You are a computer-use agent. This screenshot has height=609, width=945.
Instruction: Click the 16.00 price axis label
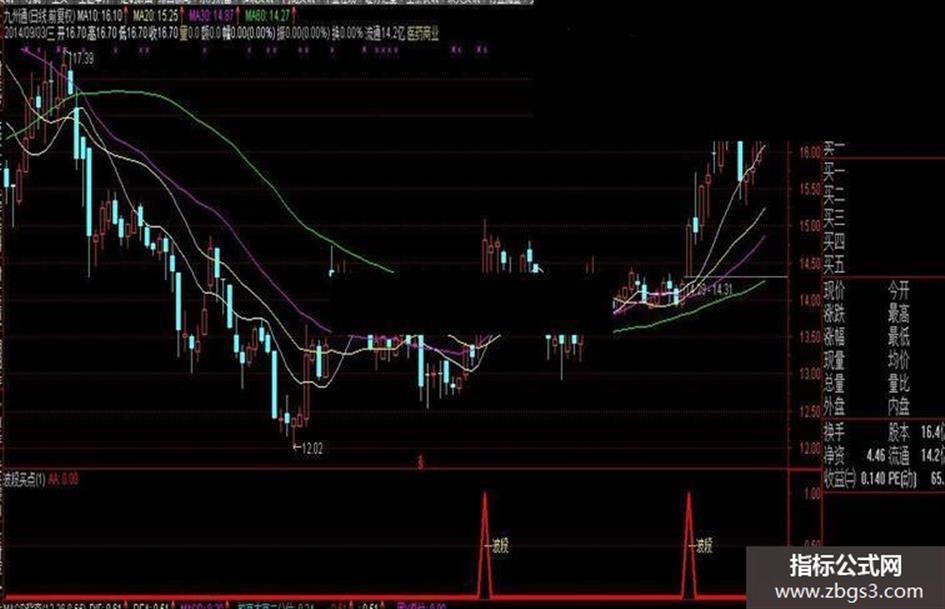[x=810, y=152]
